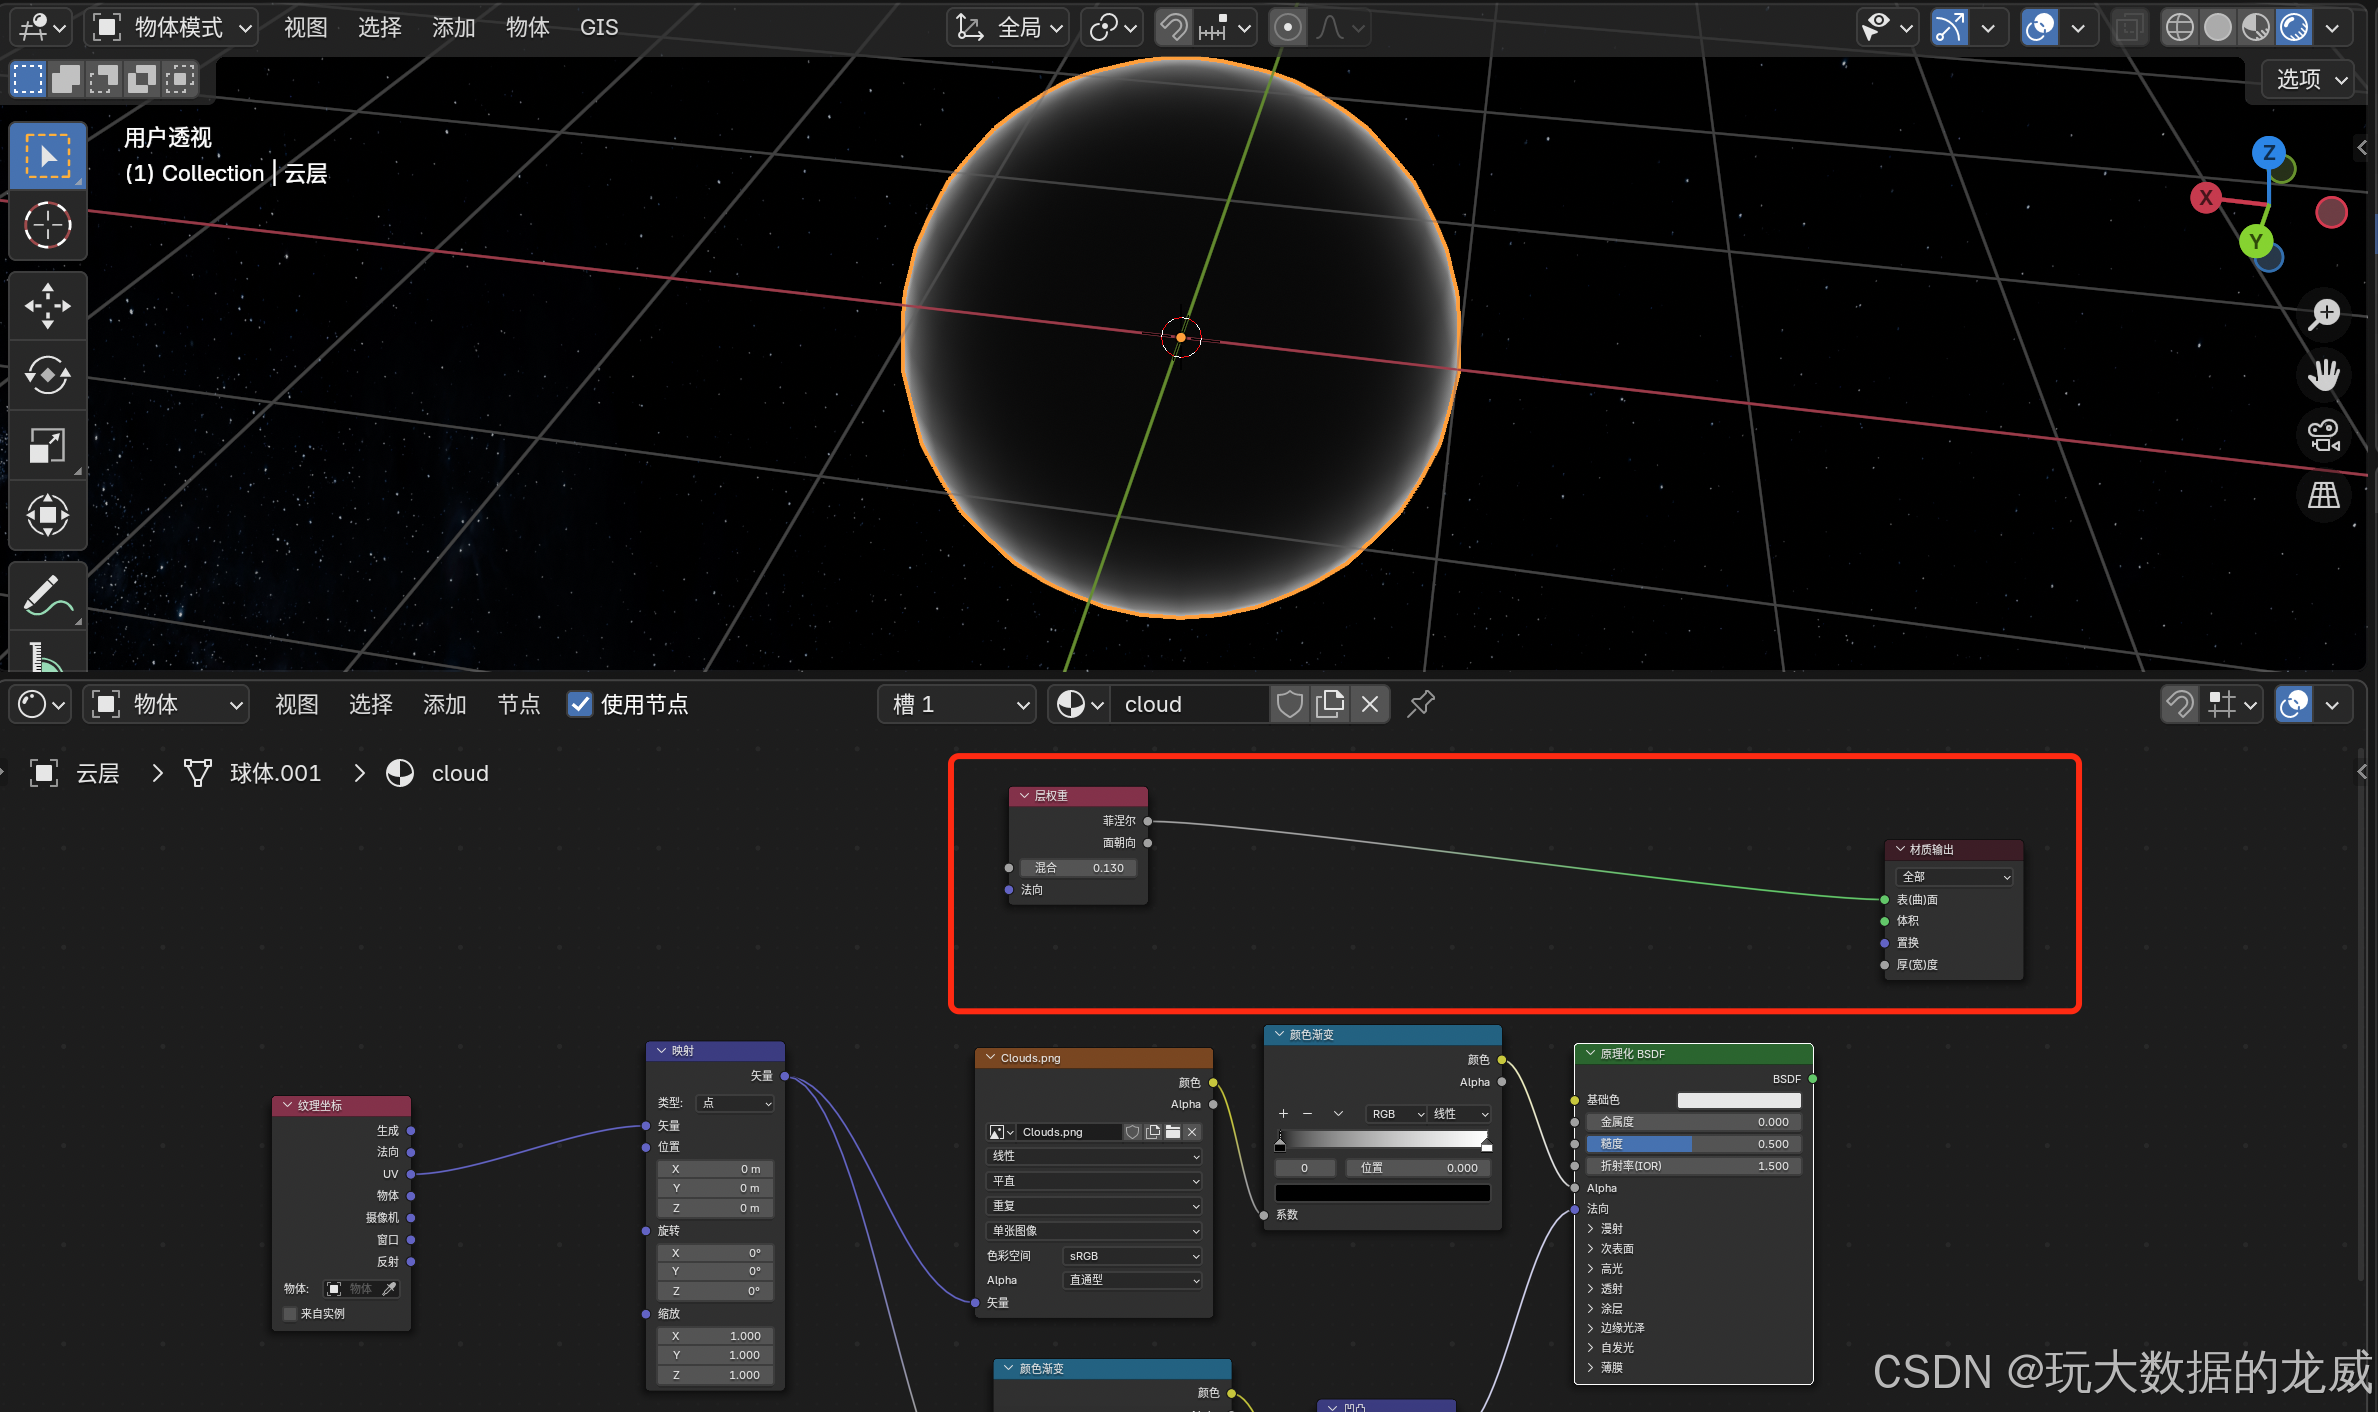Uncheck the 使用节点 checkbox
This screenshot has height=1412, width=2378.
[580, 704]
